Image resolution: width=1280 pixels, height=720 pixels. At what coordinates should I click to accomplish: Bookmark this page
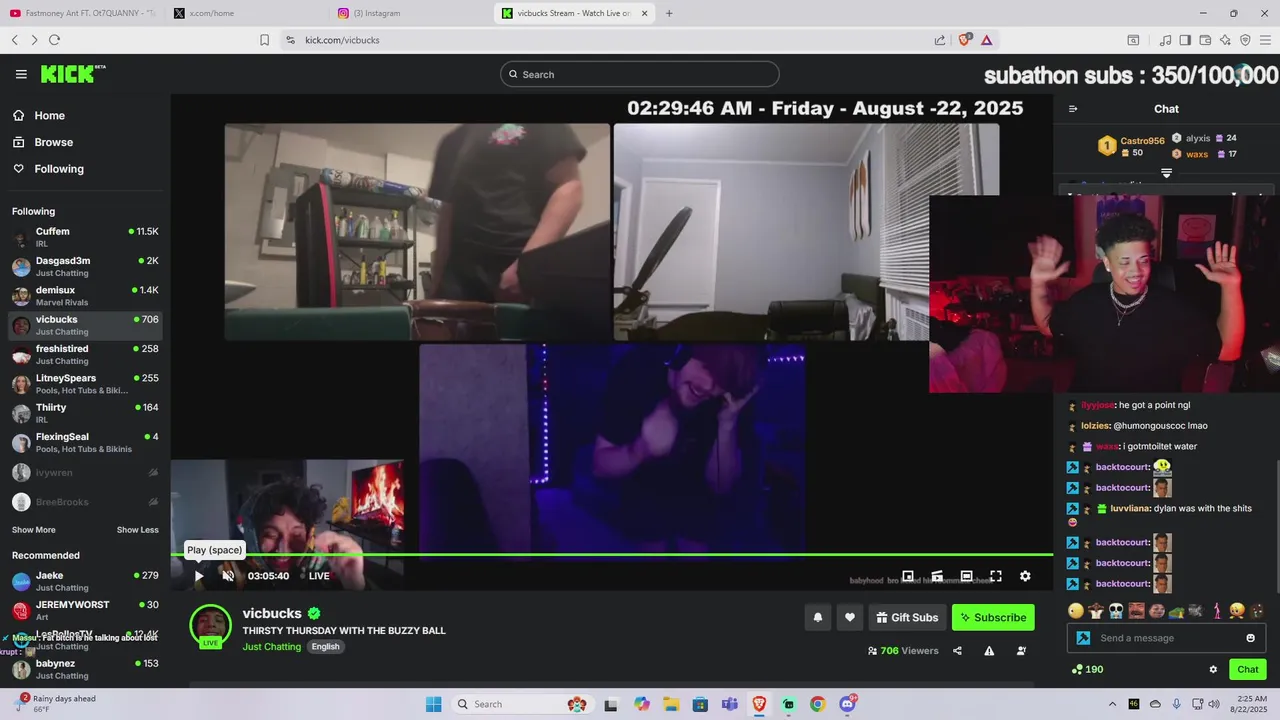264,40
